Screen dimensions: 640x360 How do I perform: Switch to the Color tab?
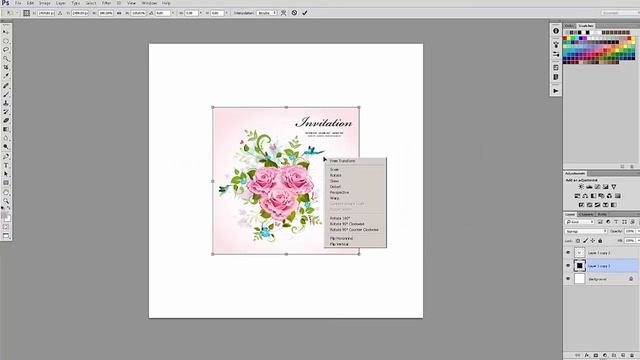(x=569, y=26)
